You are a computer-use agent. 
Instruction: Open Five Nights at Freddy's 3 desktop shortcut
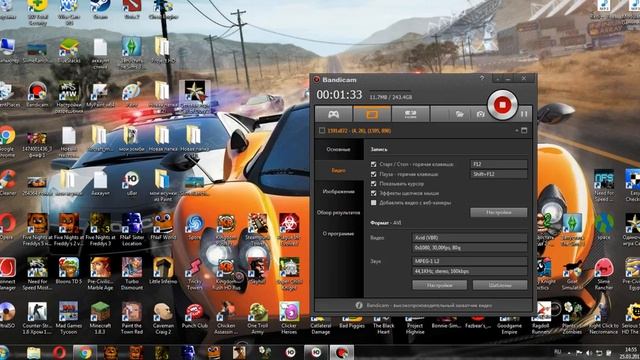coord(100,229)
